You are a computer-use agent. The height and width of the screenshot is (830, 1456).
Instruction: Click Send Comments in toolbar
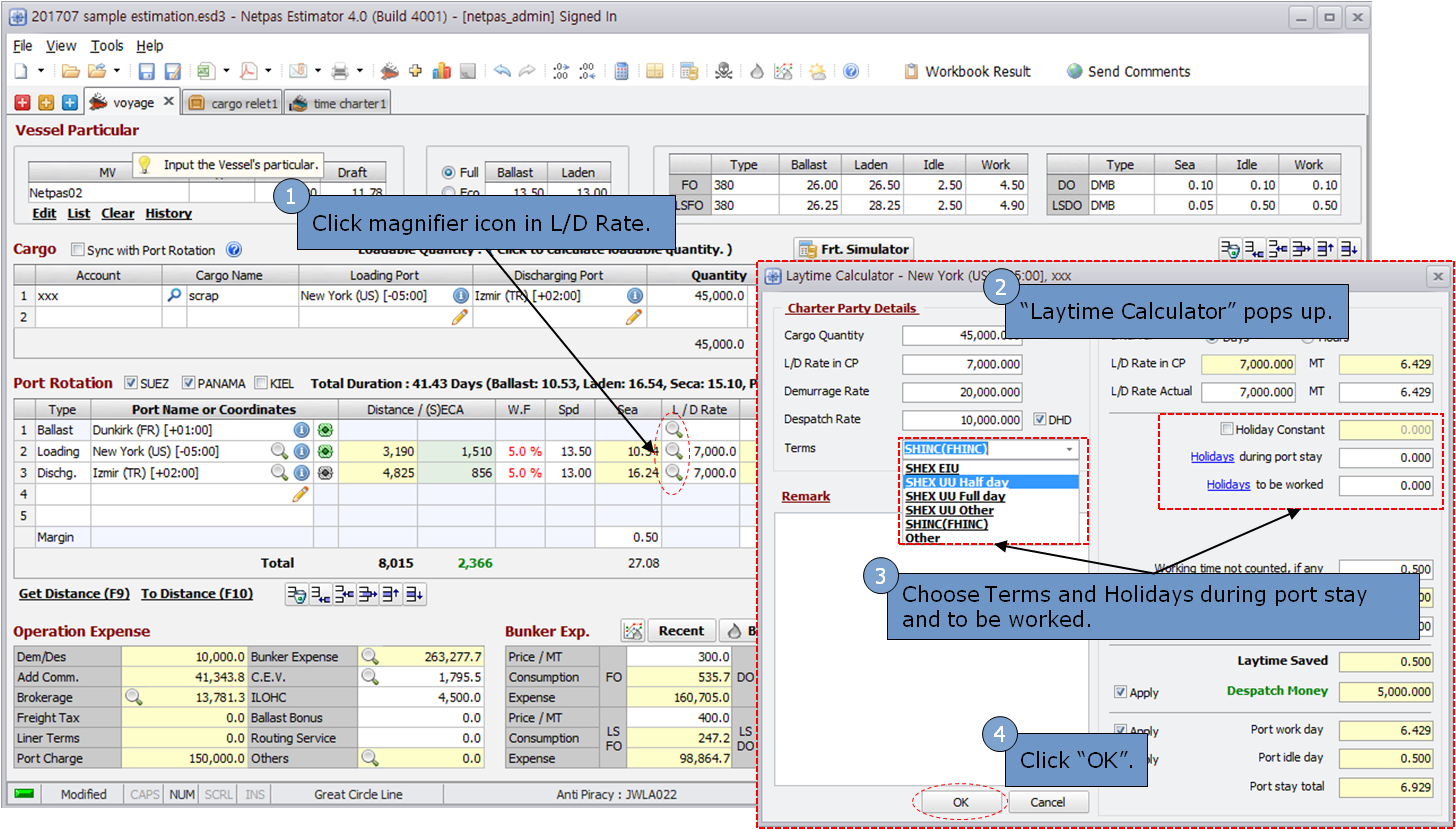tap(1128, 71)
